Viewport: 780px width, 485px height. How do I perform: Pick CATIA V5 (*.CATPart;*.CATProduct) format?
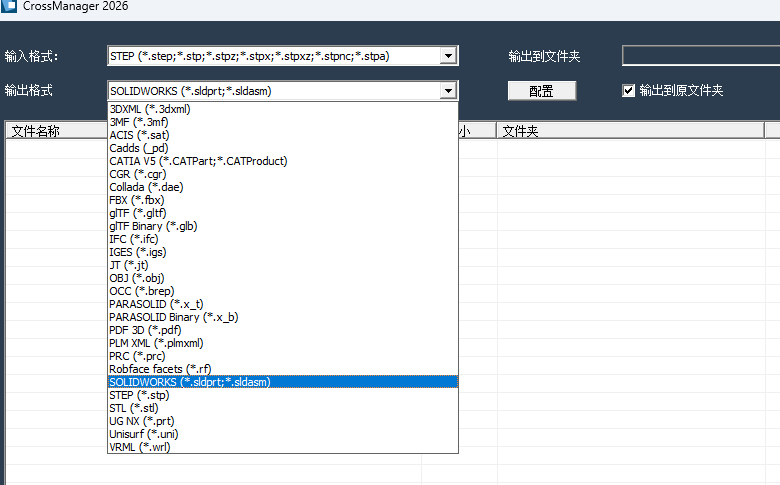283,161
